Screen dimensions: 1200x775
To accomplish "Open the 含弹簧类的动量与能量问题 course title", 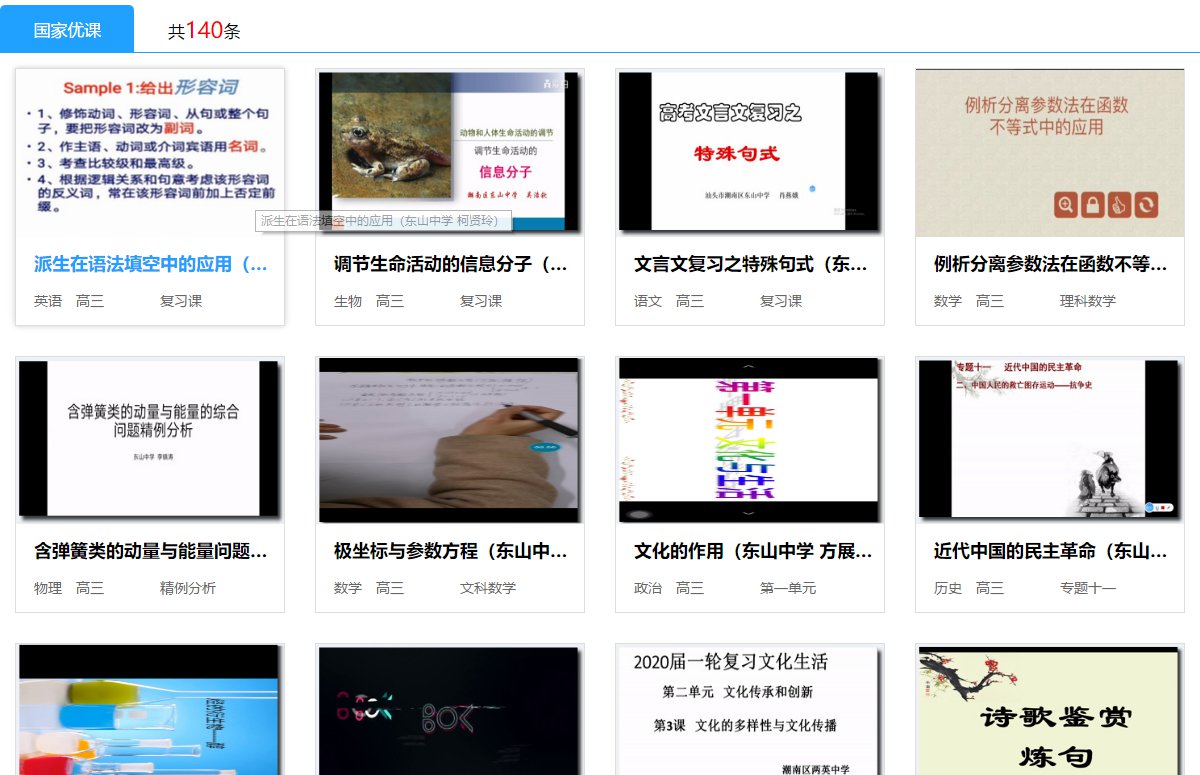I will pyautogui.click(x=150, y=551).
